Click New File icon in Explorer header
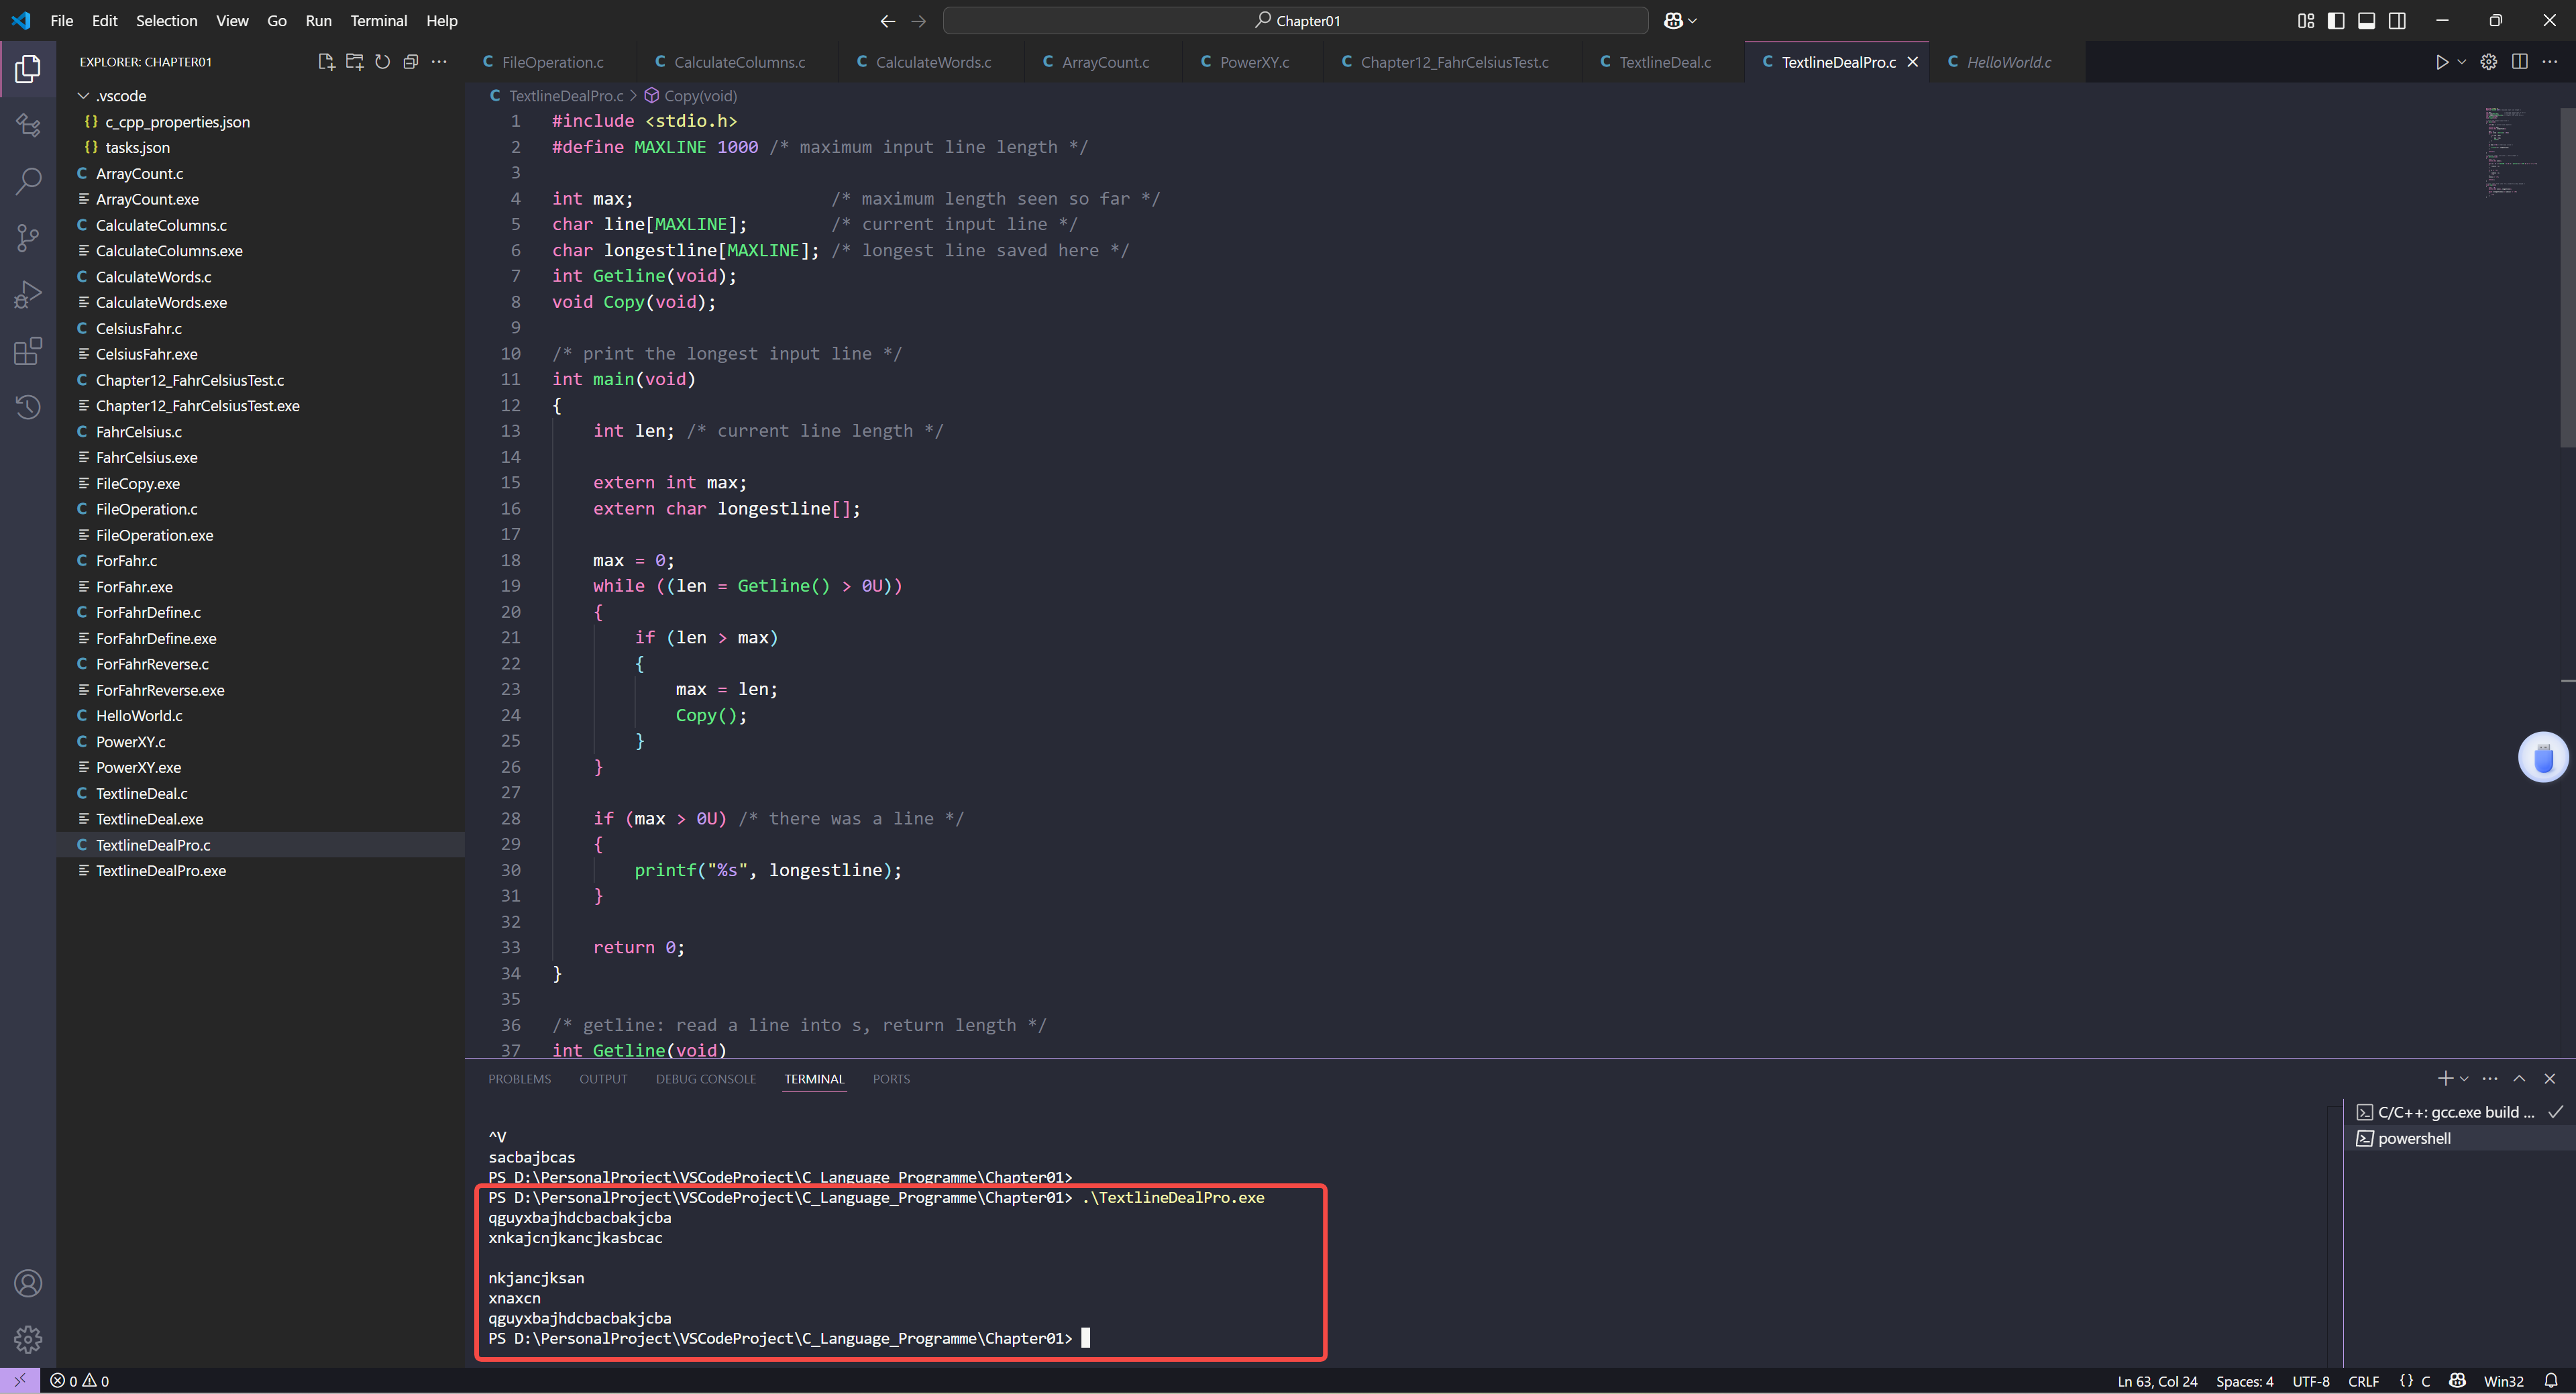 point(326,62)
